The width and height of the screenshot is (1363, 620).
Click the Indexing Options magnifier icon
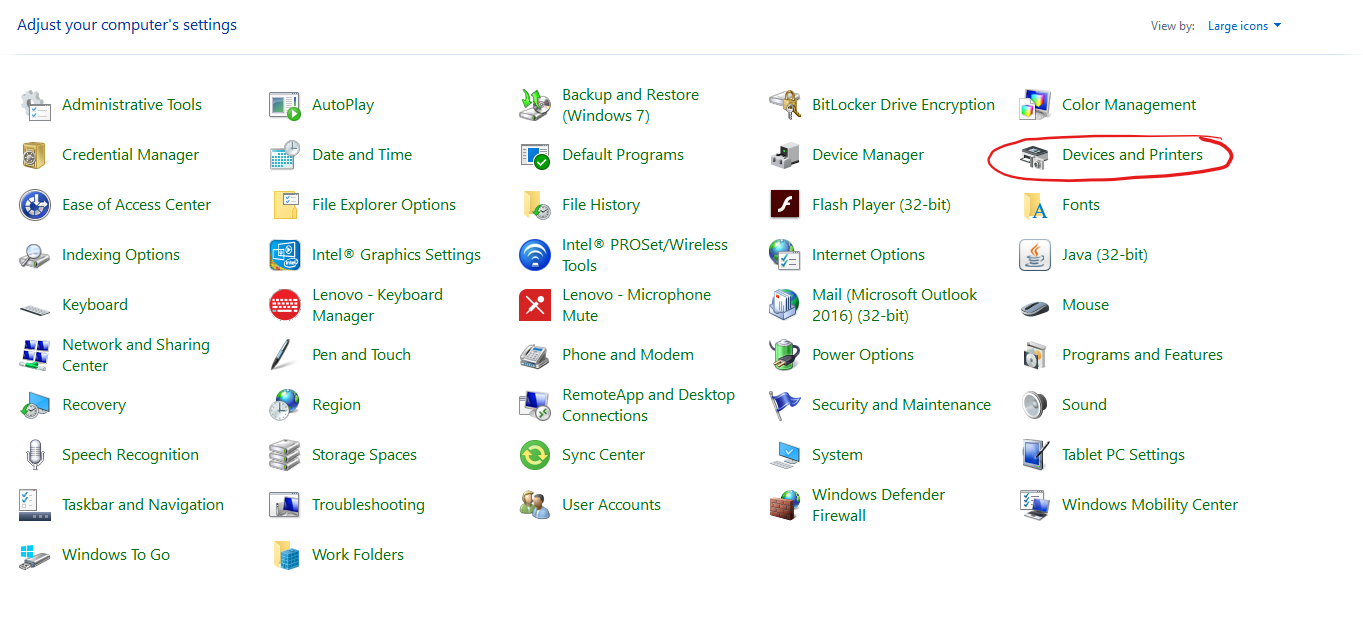pos(35,255)
